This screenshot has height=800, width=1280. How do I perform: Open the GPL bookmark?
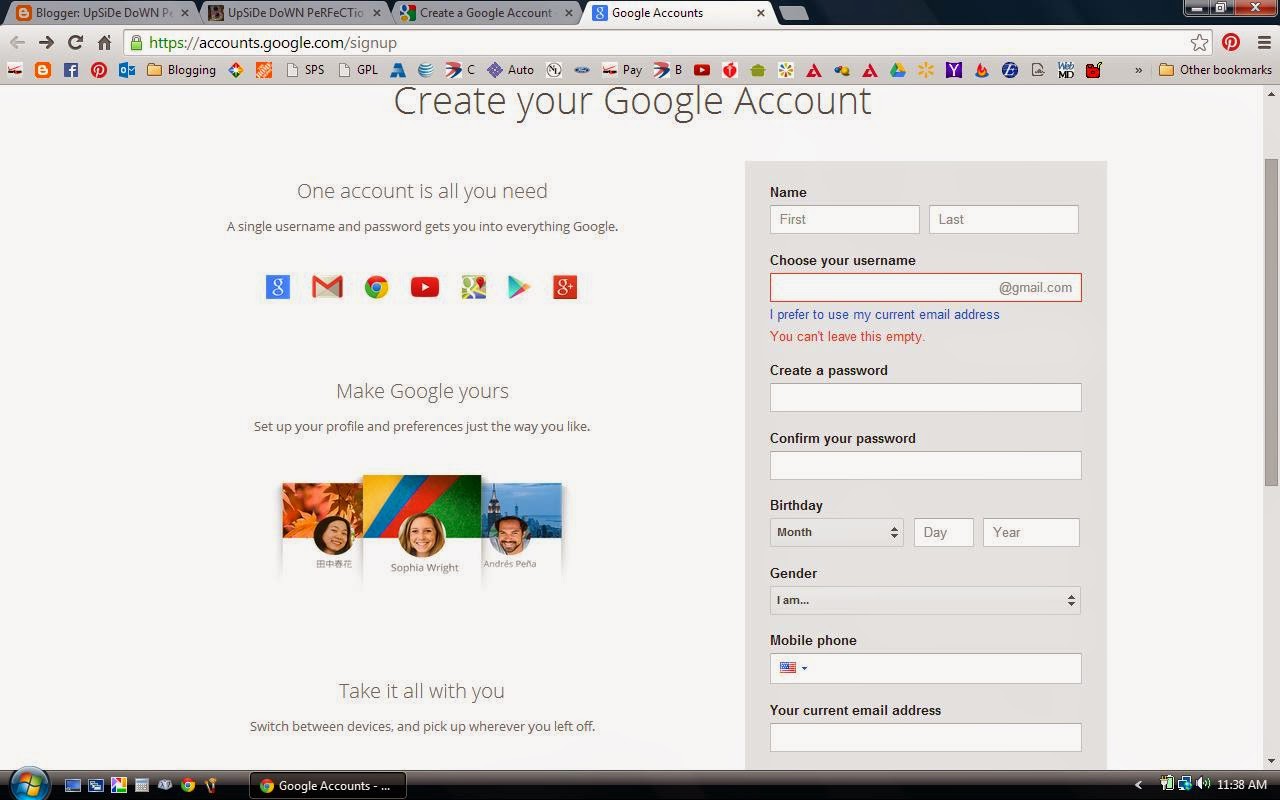click(357, 70)
